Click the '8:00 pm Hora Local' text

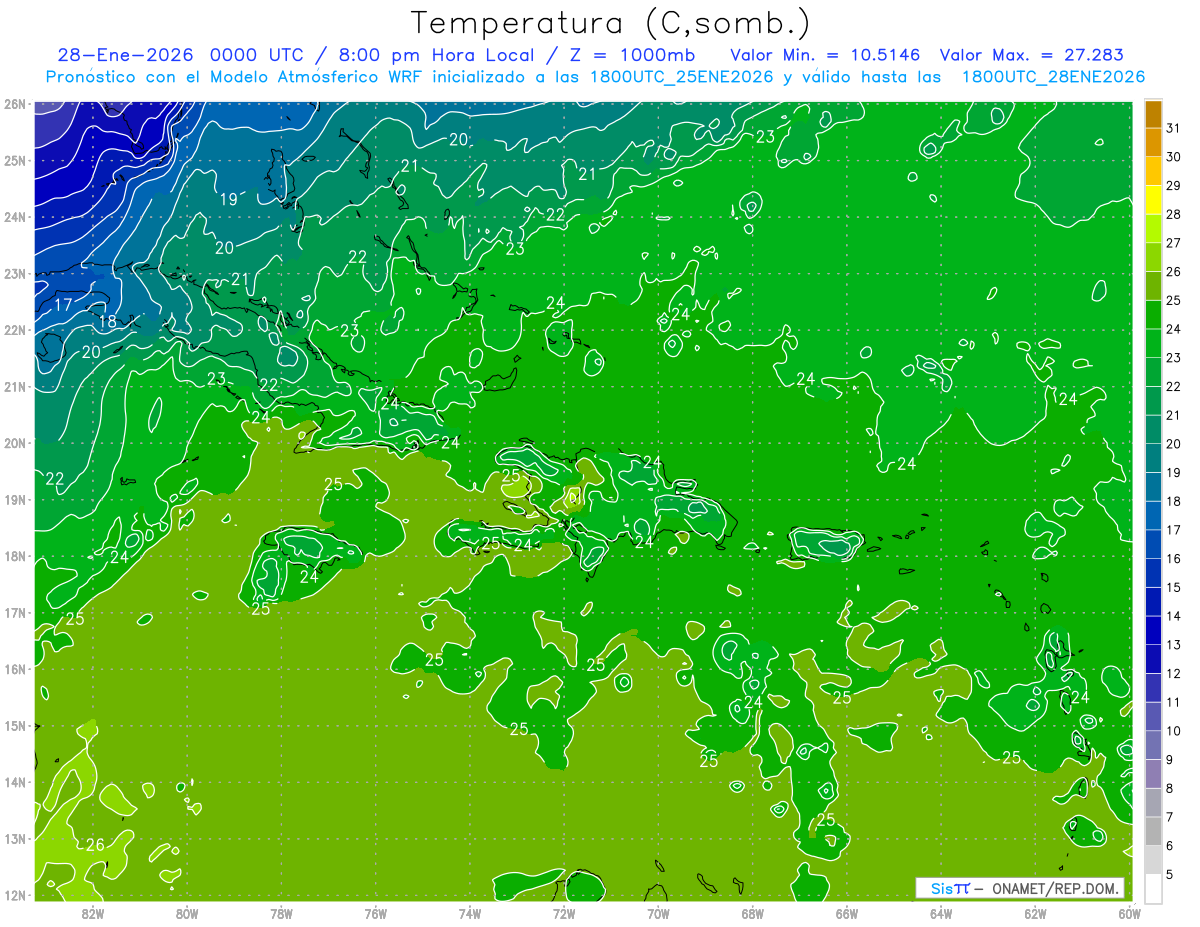[436, 56]
